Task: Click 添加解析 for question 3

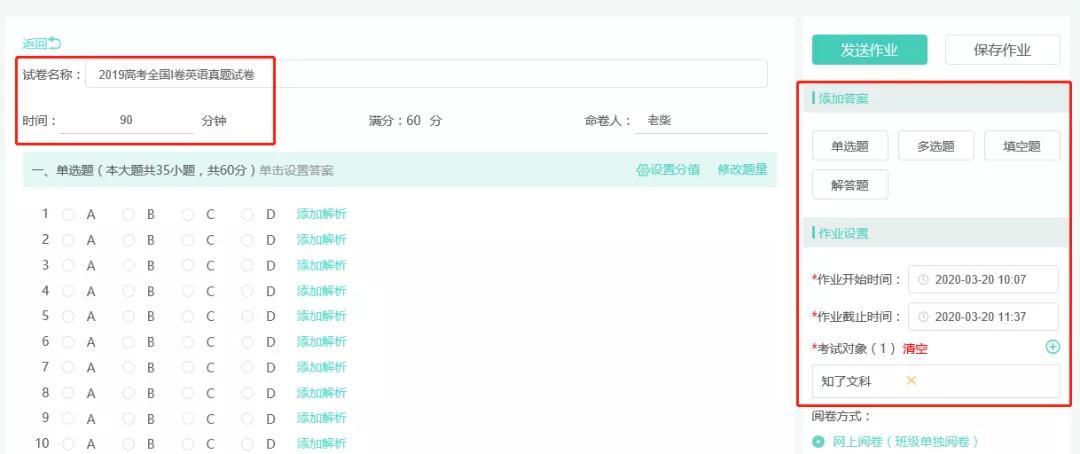Action: pyautogui.click(x=321, y=265)
